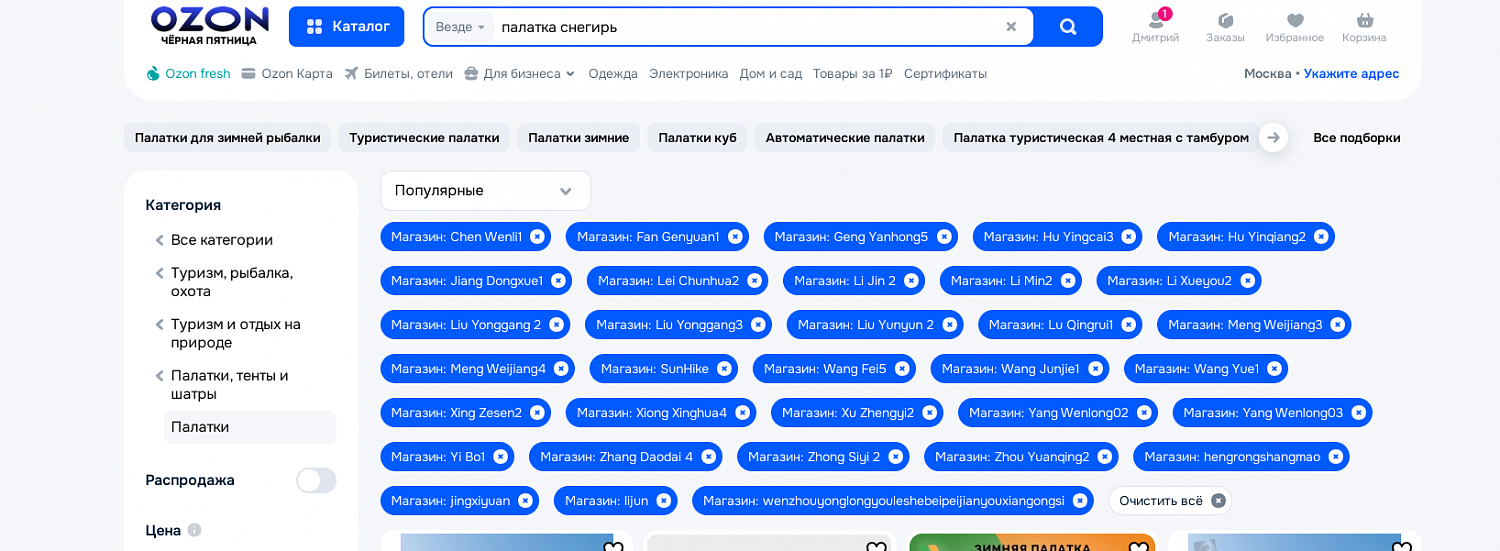
Task: Remove the Магазин: Meng Weijiang3 filter
Action: click(1337, 325)
